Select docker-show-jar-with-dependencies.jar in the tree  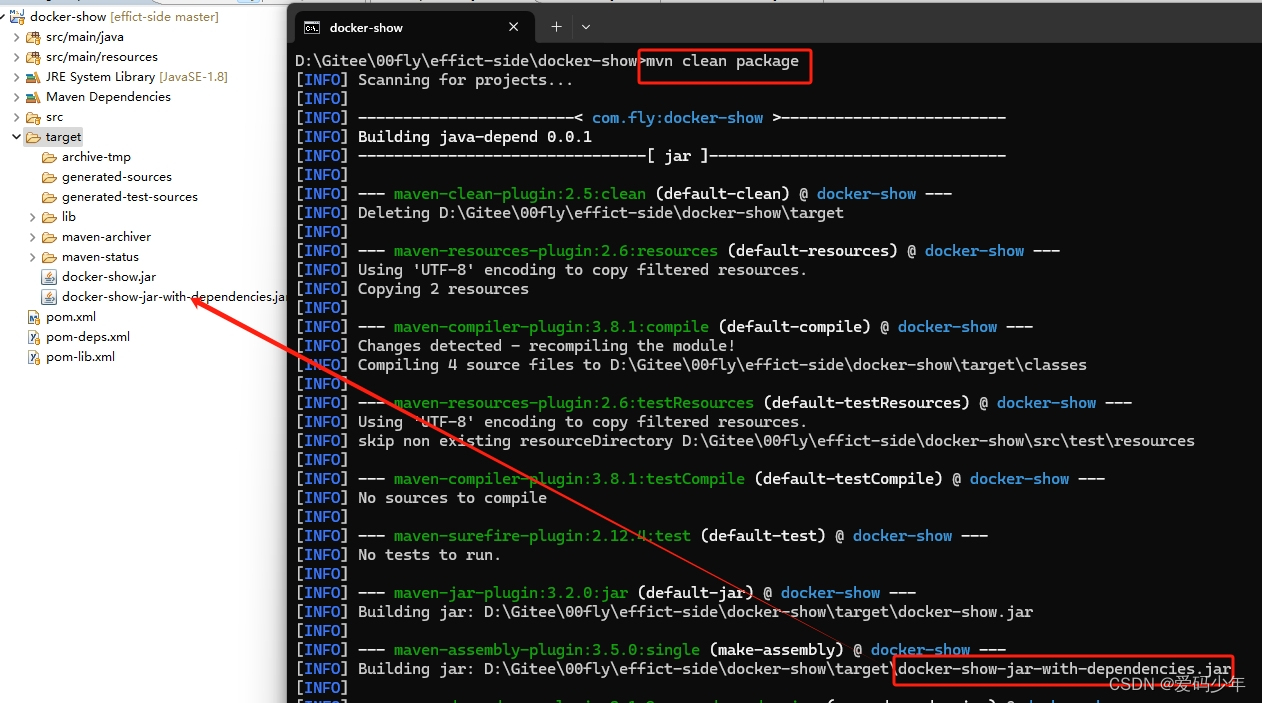coord(174,297)
